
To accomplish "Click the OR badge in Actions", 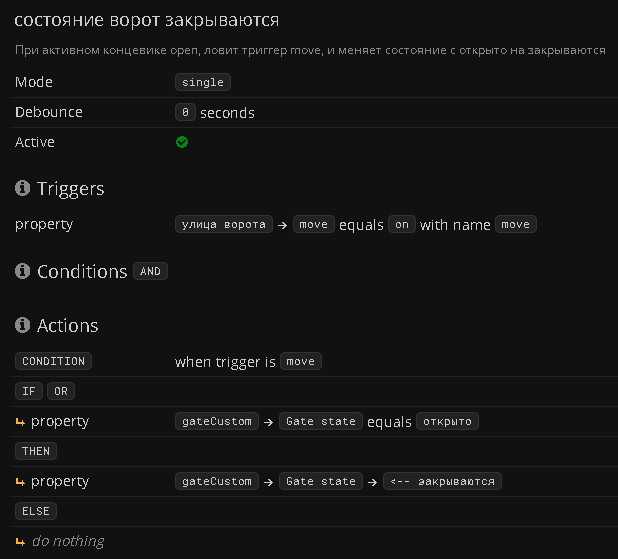I will 61,391.
